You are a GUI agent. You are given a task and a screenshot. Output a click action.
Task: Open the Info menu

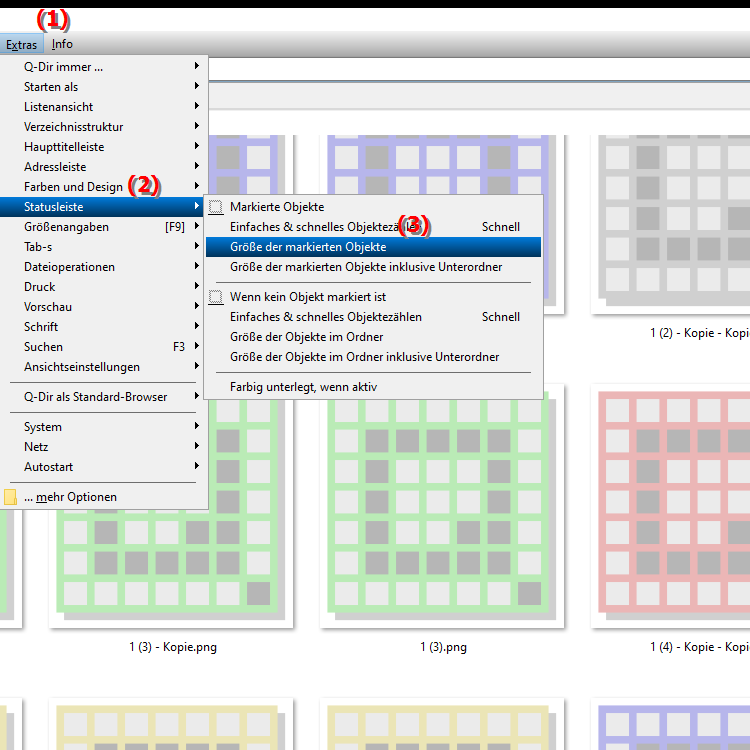point(62,44)
